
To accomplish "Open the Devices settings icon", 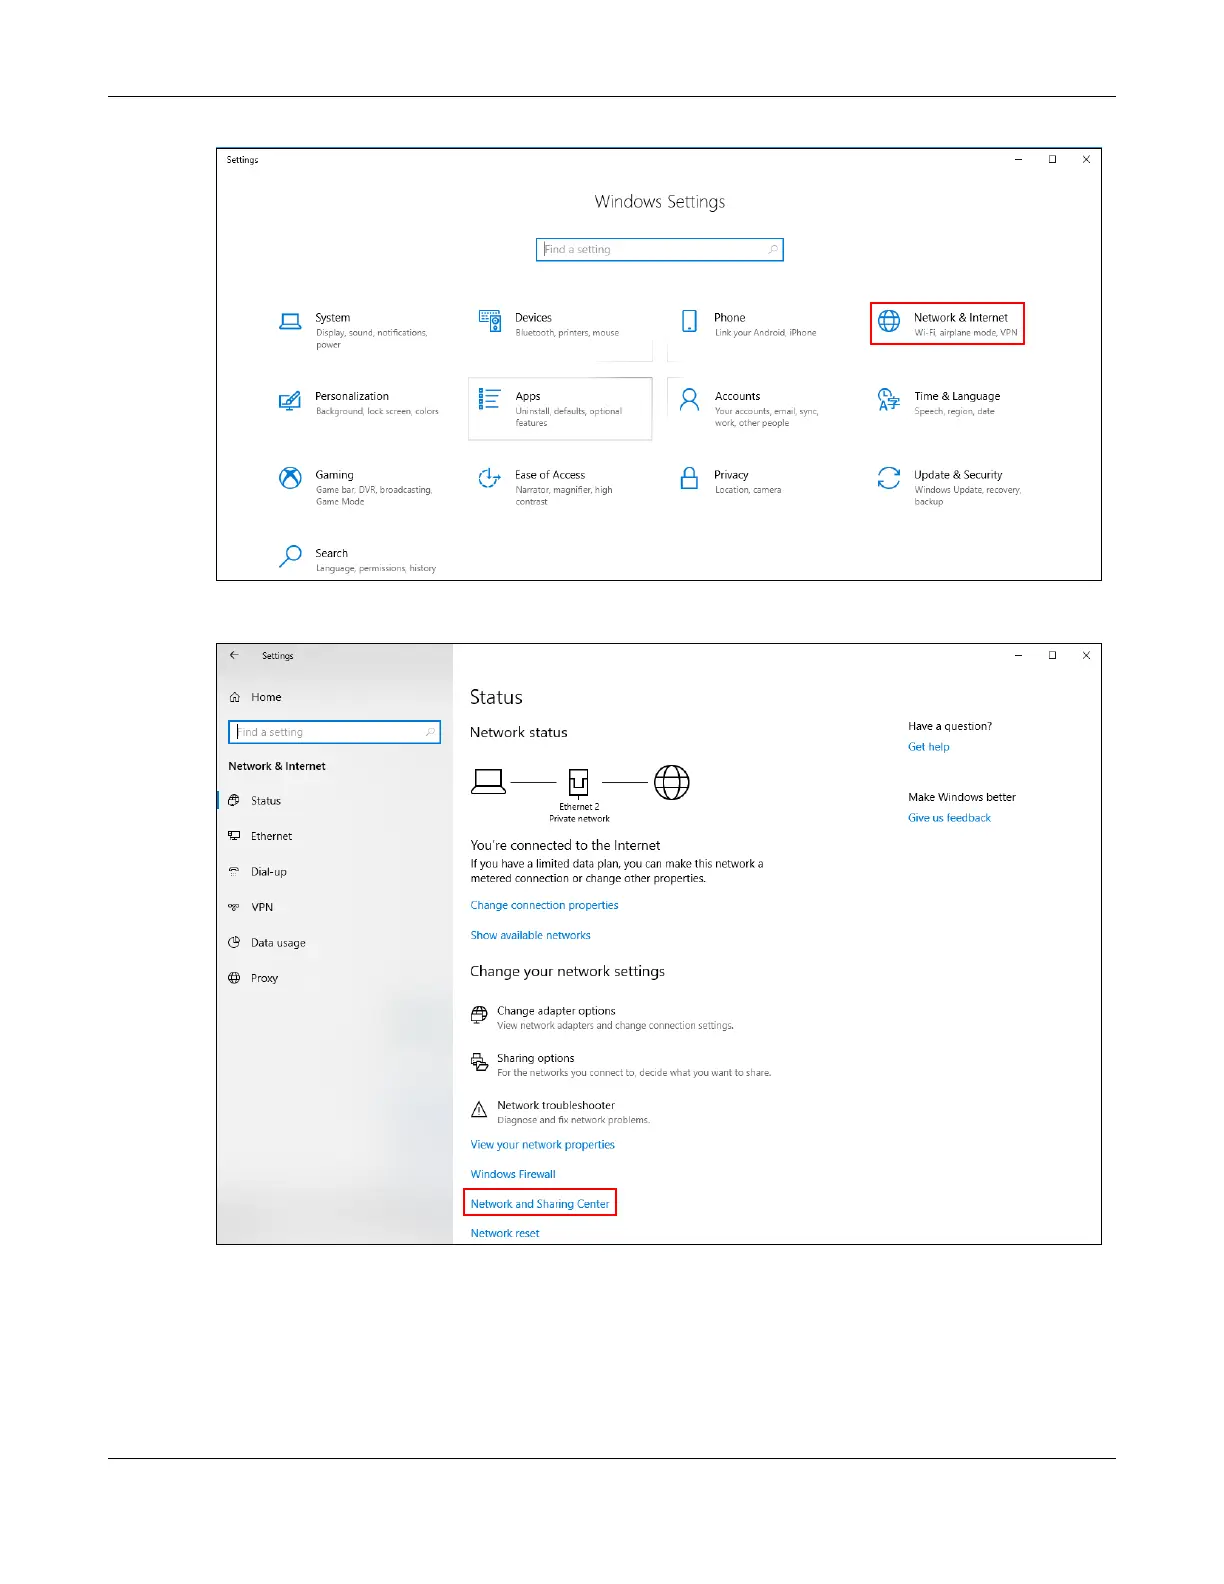I will 489,321.
